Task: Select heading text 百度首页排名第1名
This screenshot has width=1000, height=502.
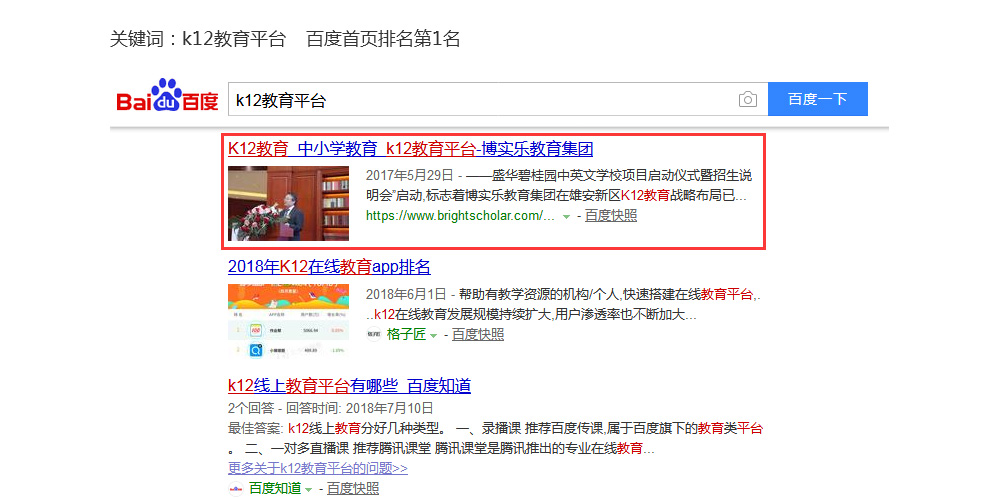Action: click(383, 39)
